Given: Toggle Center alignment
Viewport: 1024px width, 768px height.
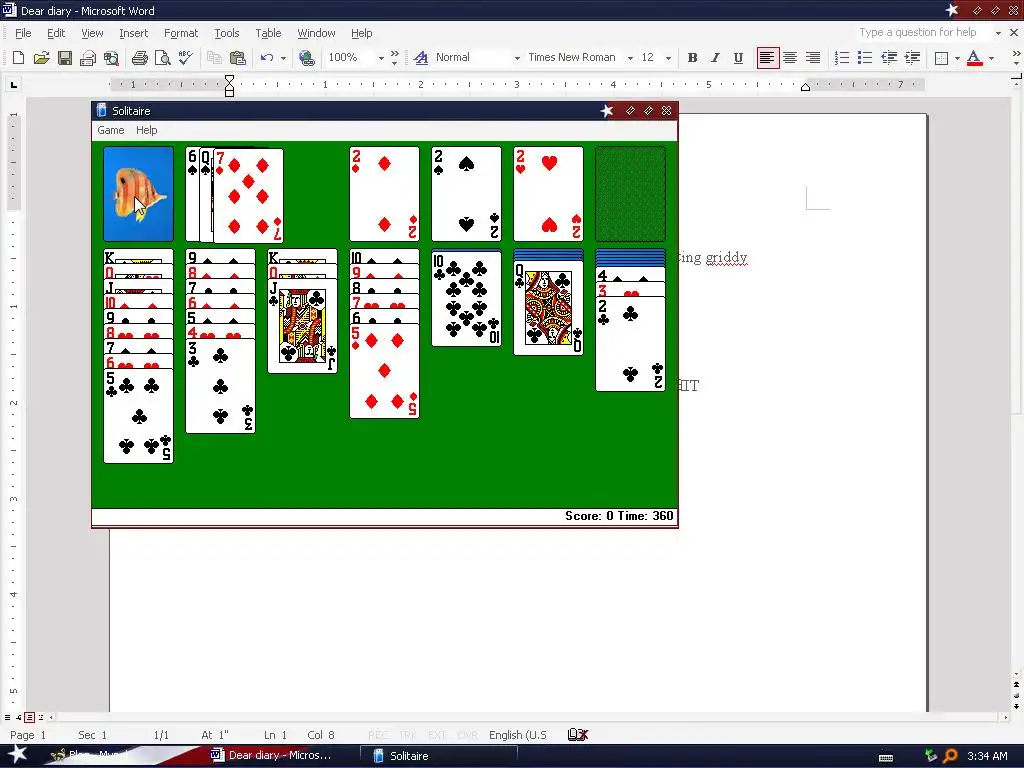Looking at the screenshot, I should tap(790, 57).
